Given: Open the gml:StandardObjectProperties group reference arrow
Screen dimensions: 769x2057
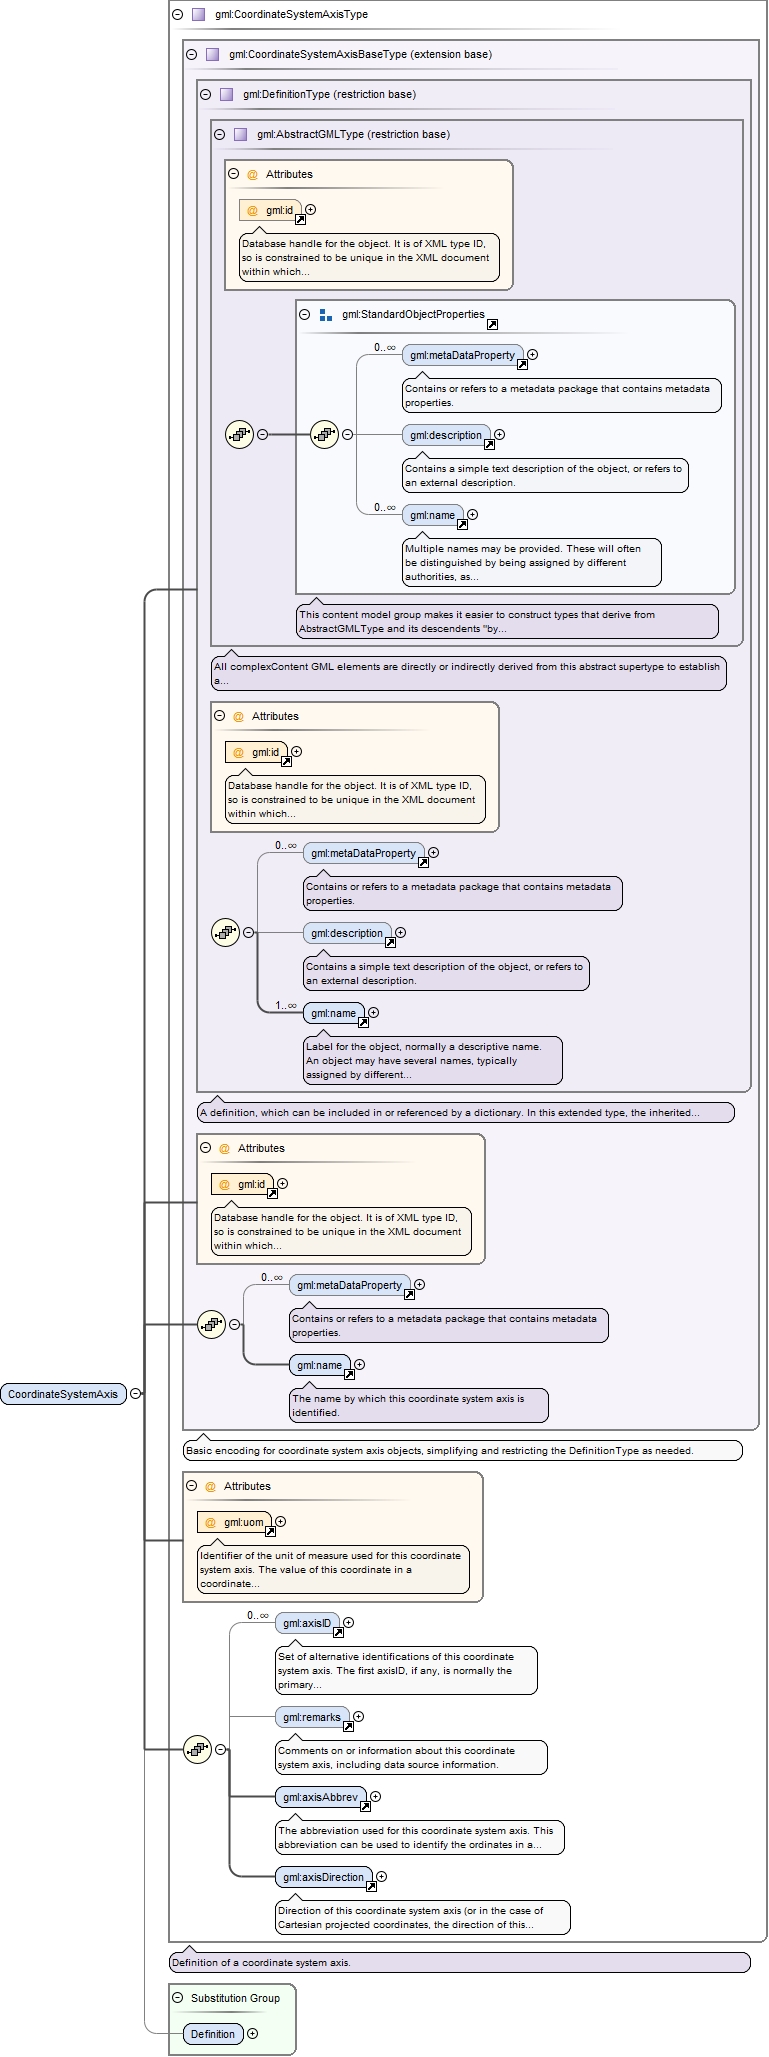Looking at the screenshot, I should (x=492, y=324).
